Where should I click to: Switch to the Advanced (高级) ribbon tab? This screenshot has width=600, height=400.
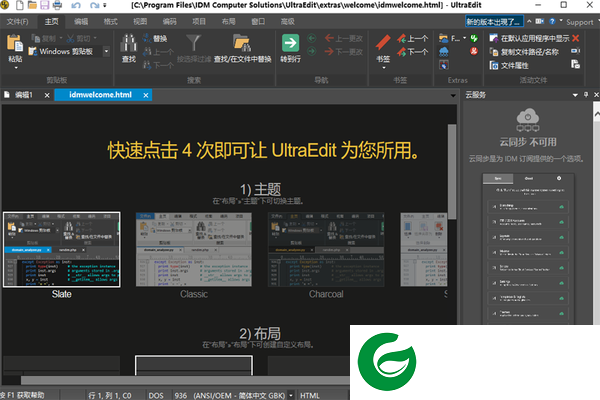click(287, 22)
